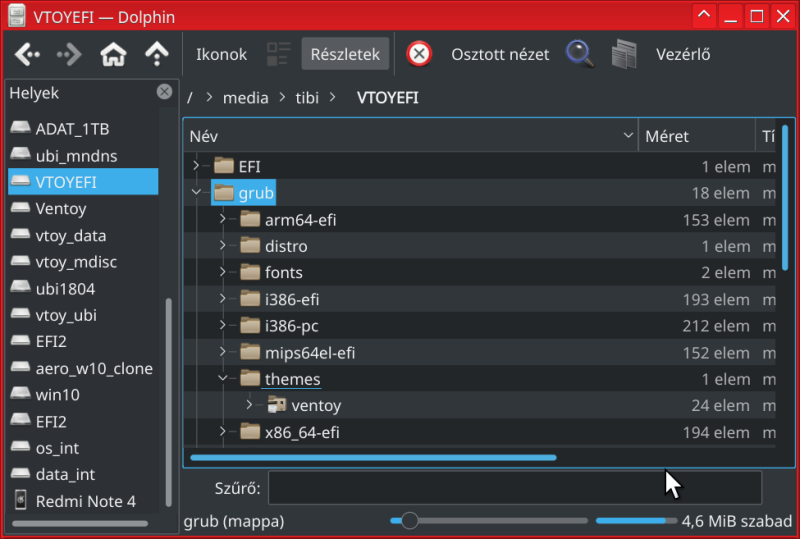The height and width of the screenshot is (539, 800).
Task: Select the grub folder row
Action: point(480,193)
